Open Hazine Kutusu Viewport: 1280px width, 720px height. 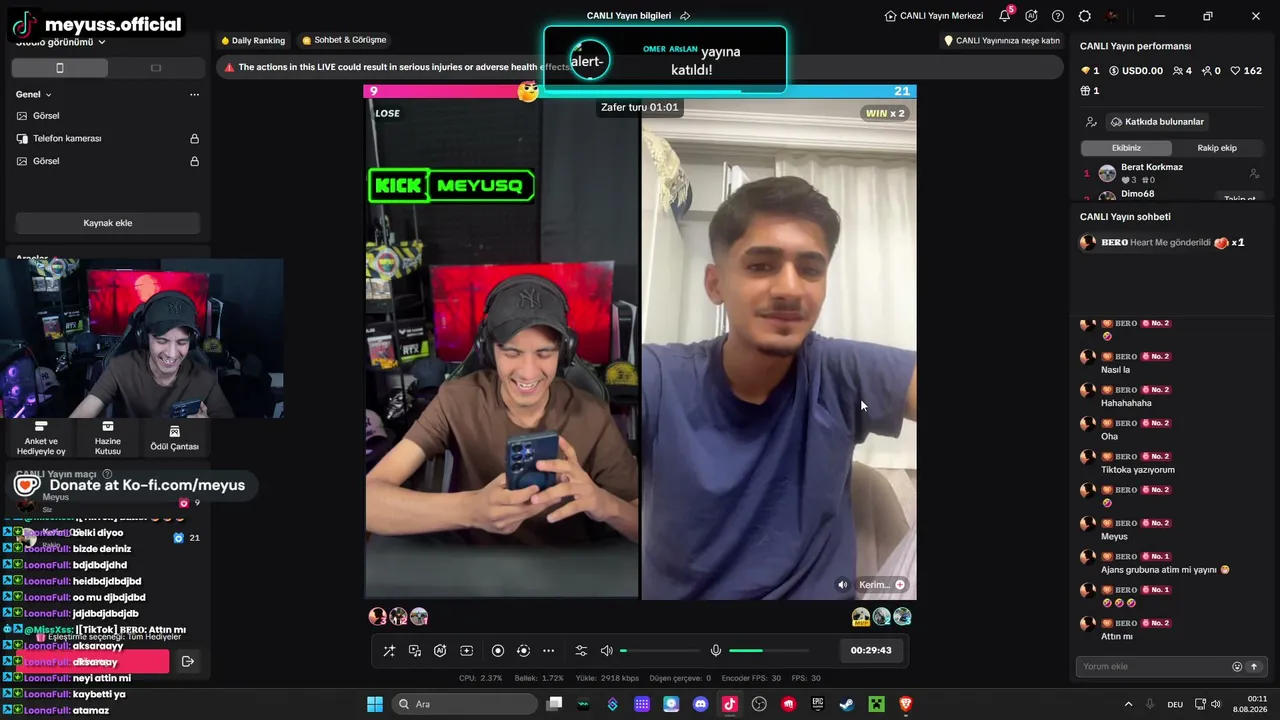click(108, 438)
